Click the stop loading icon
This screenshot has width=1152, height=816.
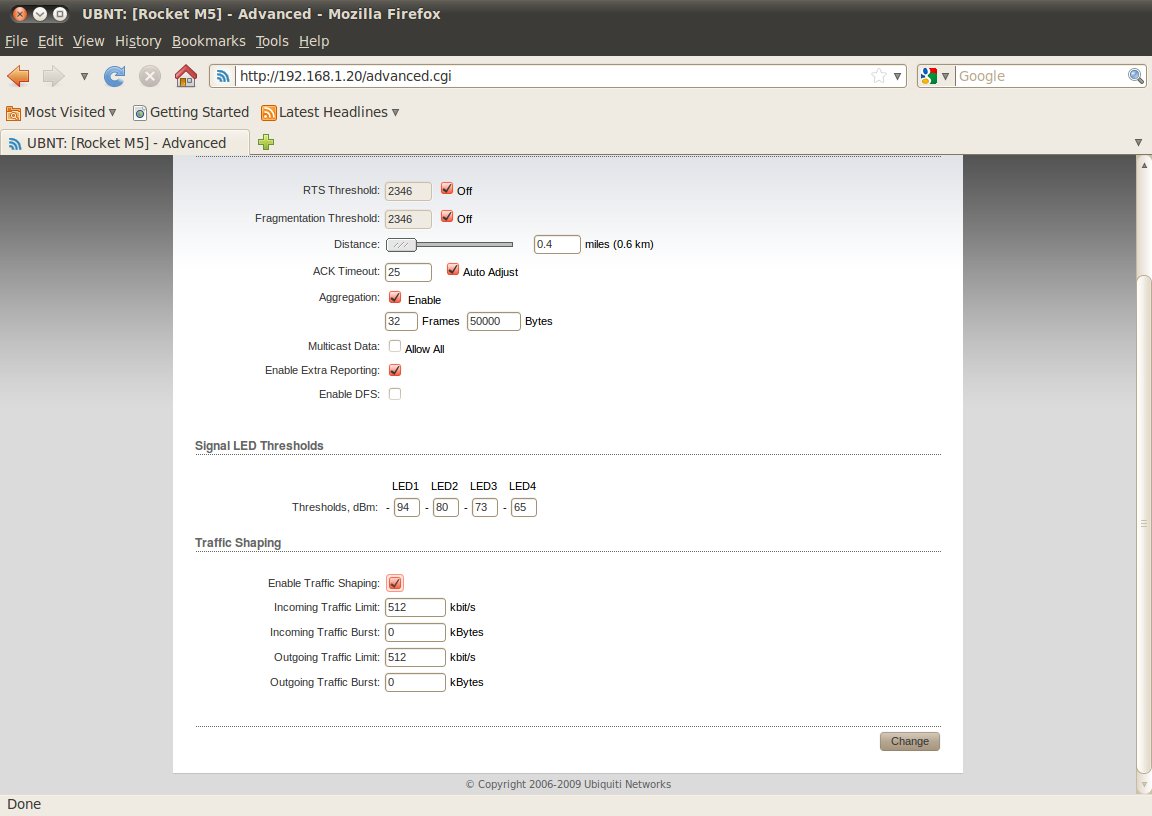point(150,76)
